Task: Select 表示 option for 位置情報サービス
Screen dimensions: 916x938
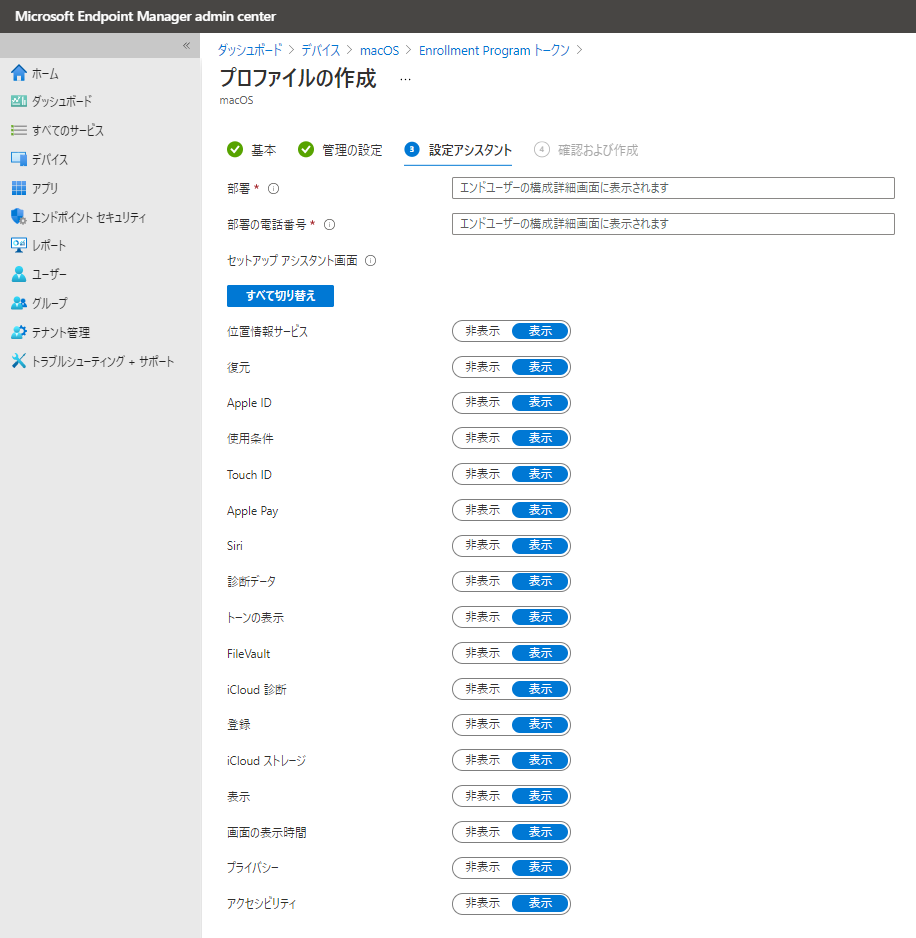Action: [x=540, y=331]
